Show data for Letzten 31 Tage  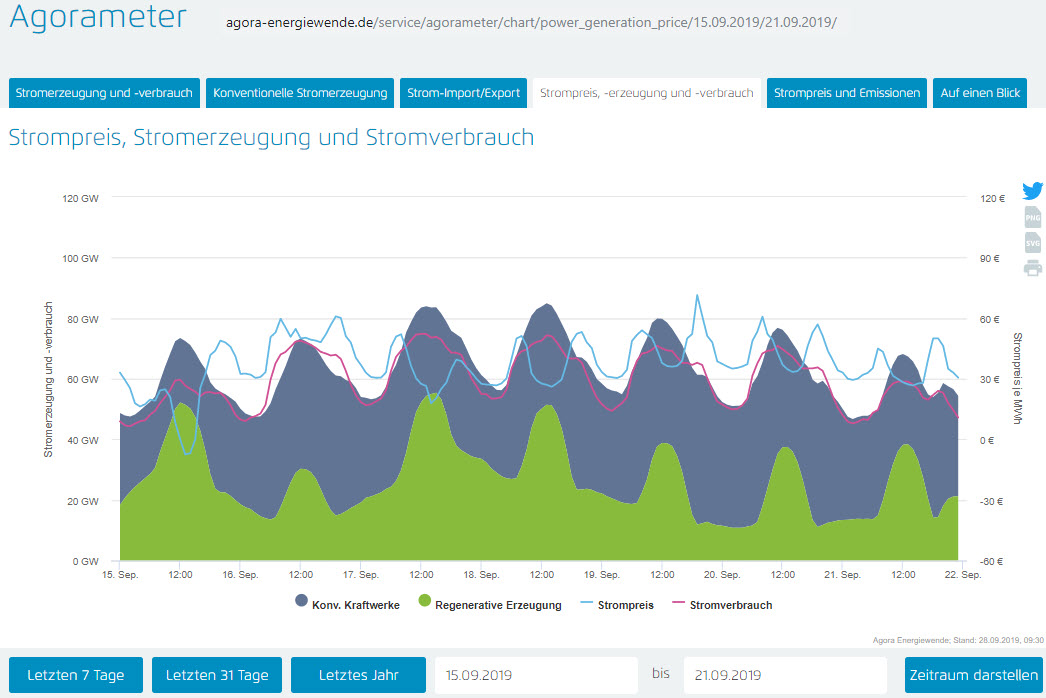(217, 675)
